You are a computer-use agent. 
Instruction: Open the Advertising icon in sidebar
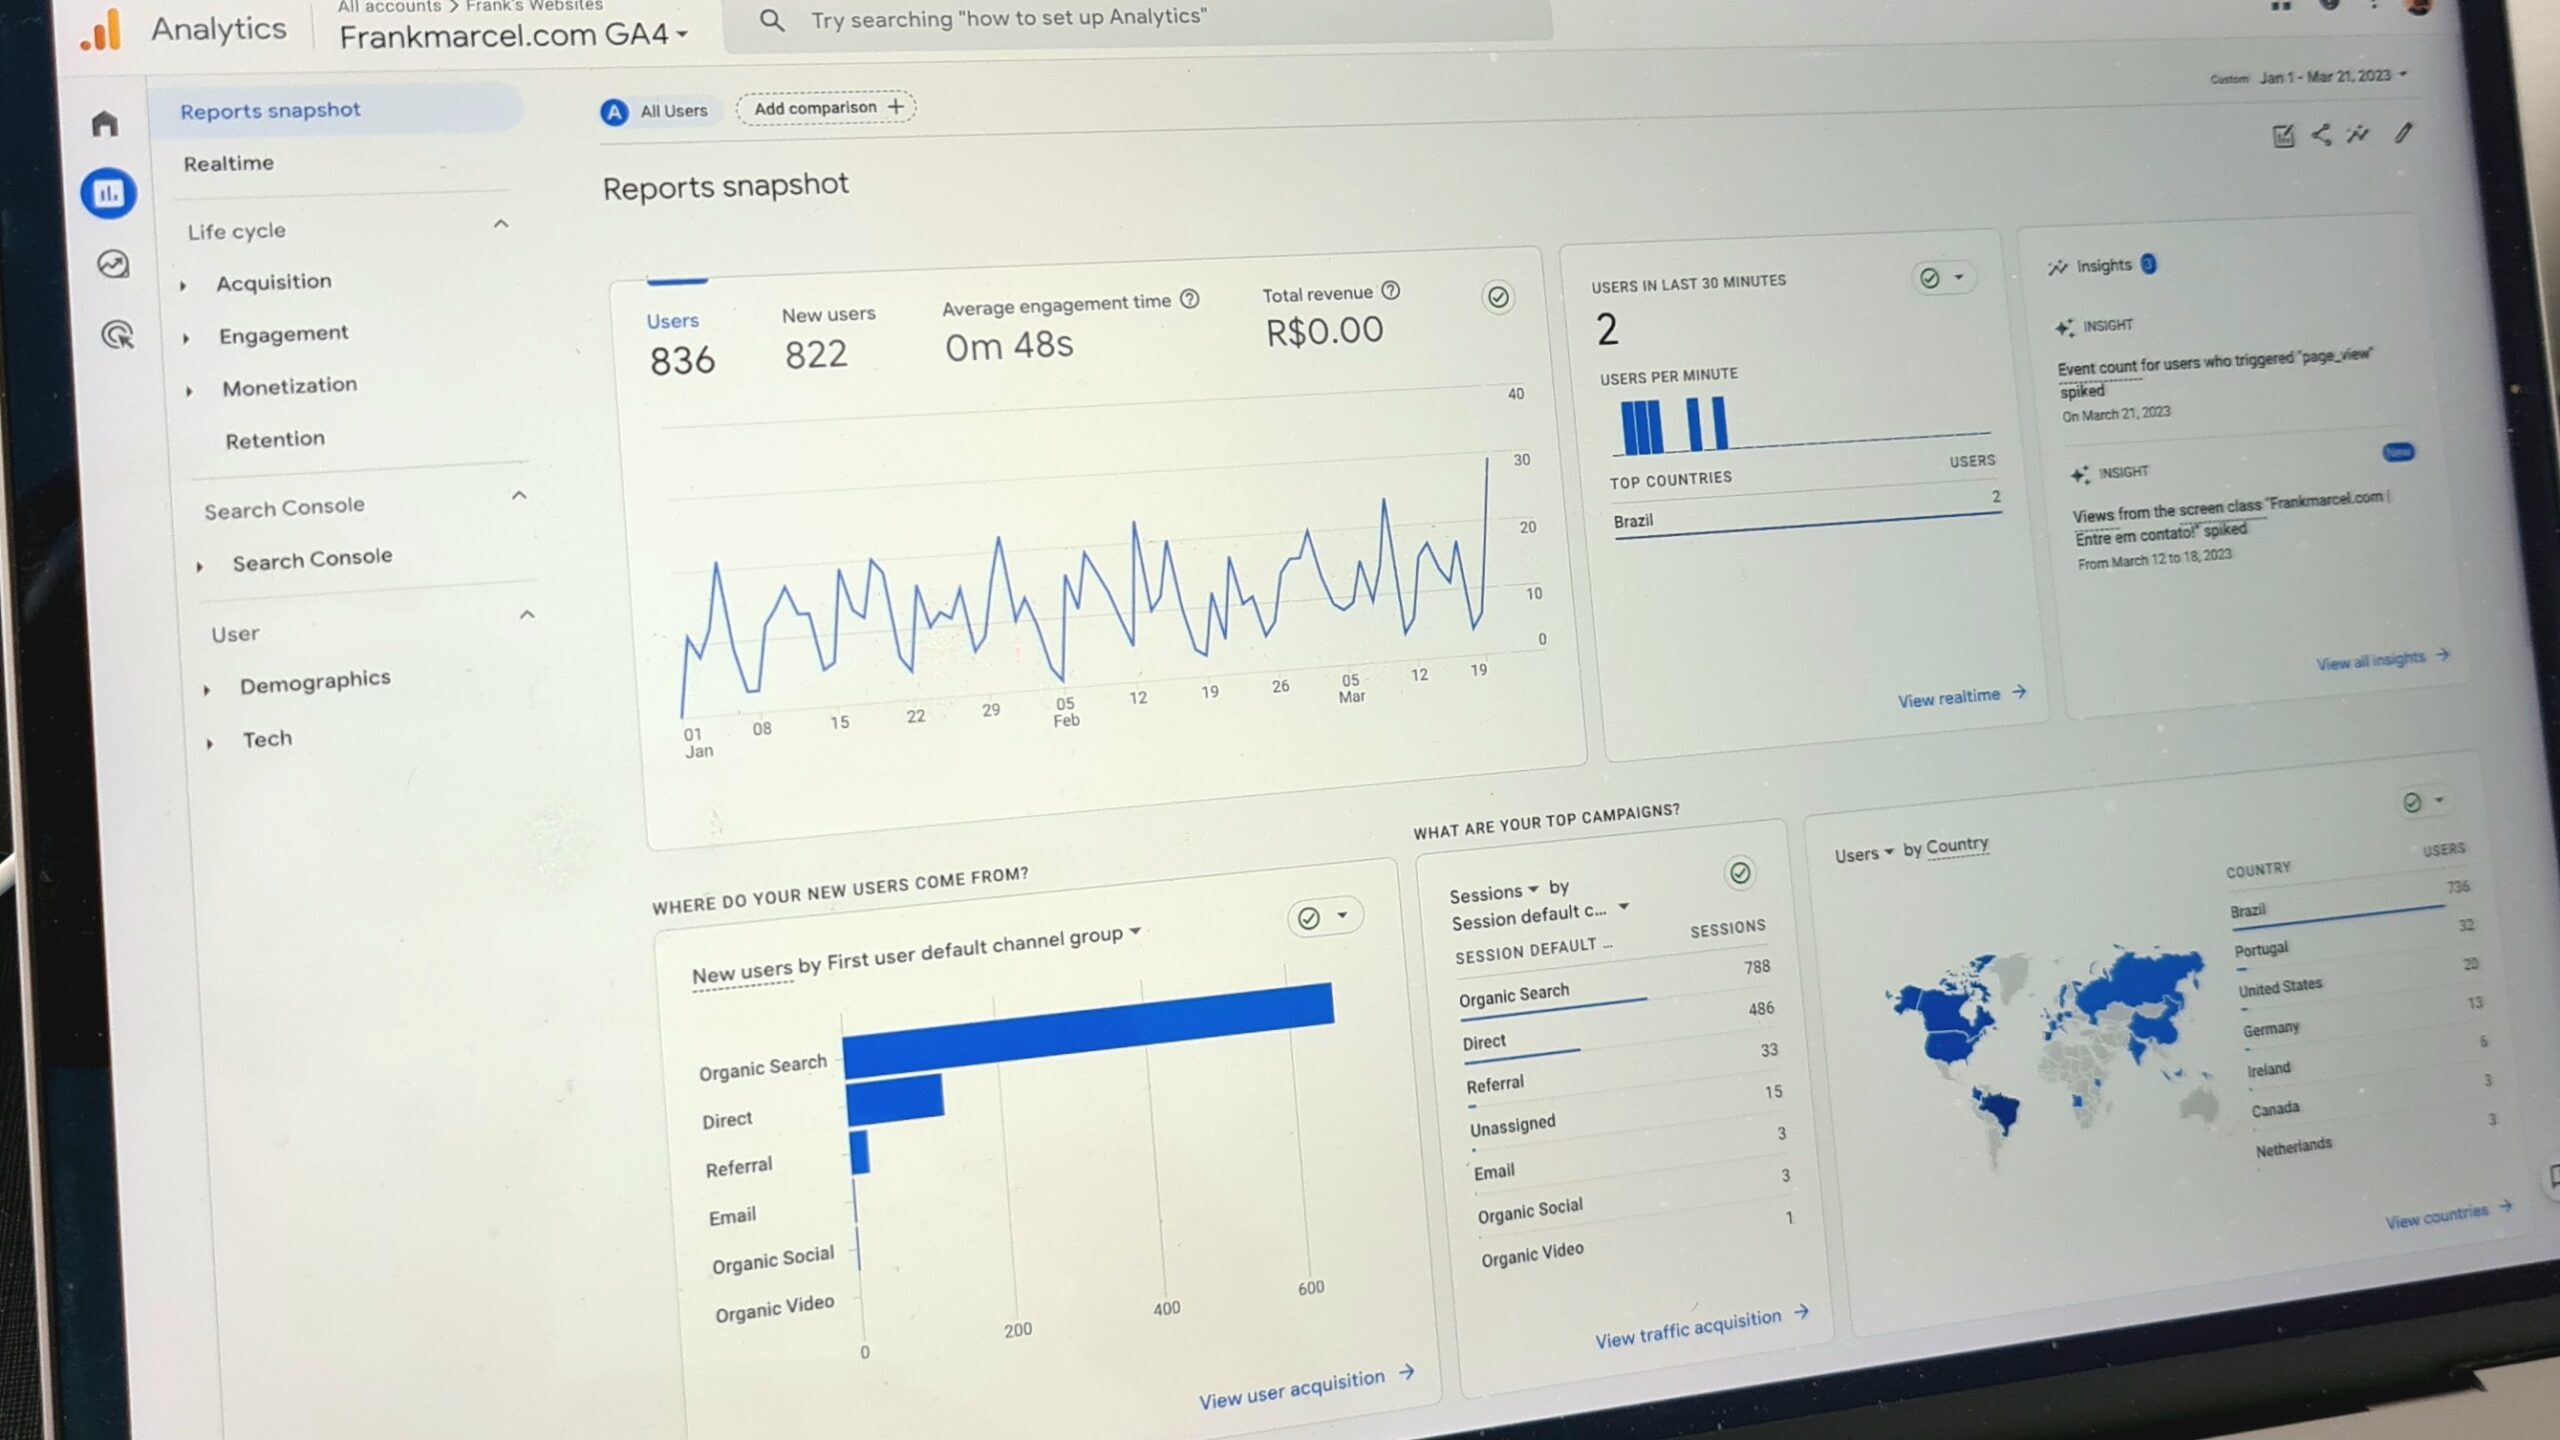pyautogui.click(x=118, y=334)
